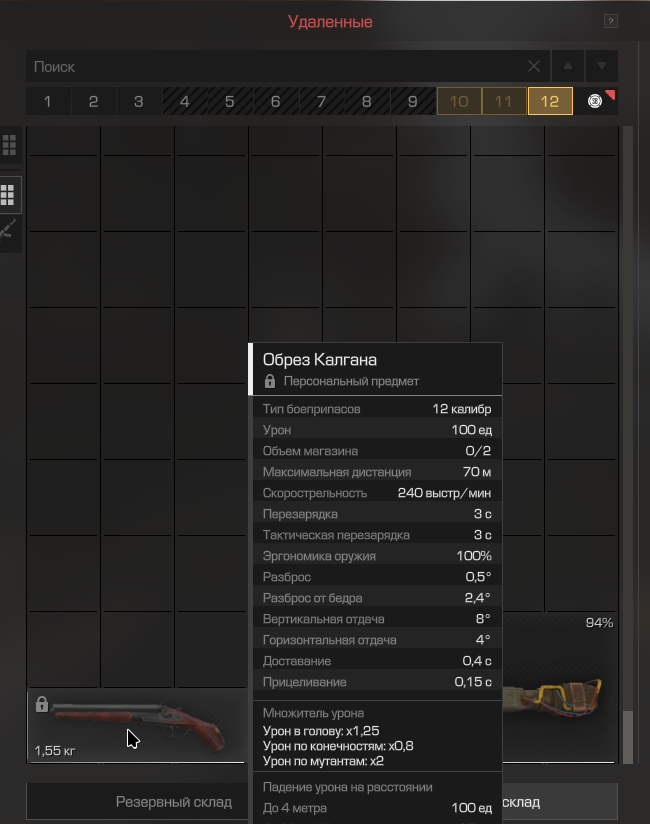This screenshot has height=824, width=650.
Task: Click the help question mark icon
Action: [x=610, y=22]
